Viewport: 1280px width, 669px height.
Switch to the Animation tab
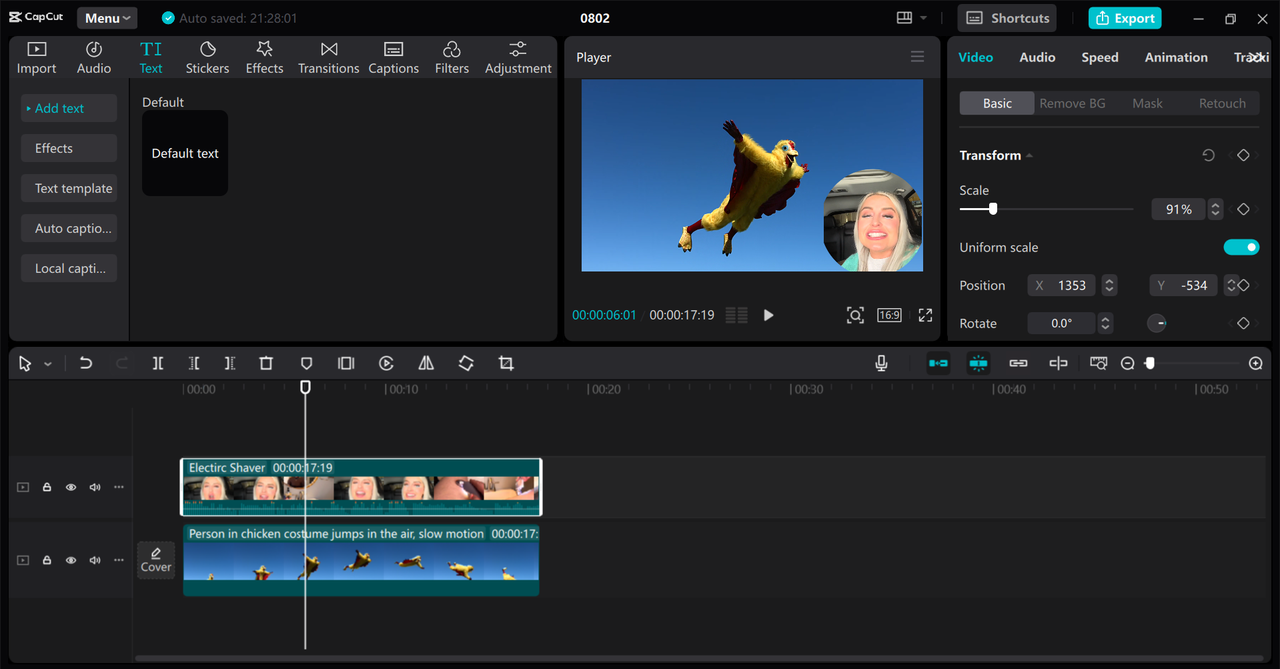click(1176, 57)
